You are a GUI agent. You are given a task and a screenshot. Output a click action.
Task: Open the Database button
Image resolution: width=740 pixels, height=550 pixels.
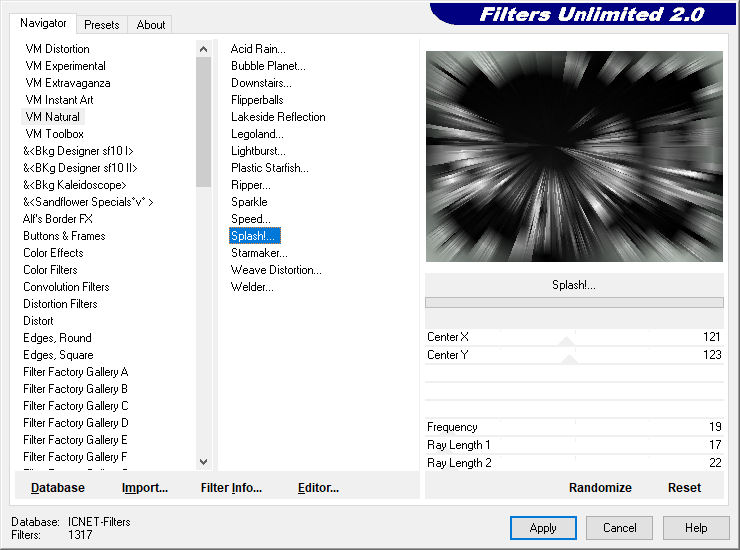(x=58, y=488)
